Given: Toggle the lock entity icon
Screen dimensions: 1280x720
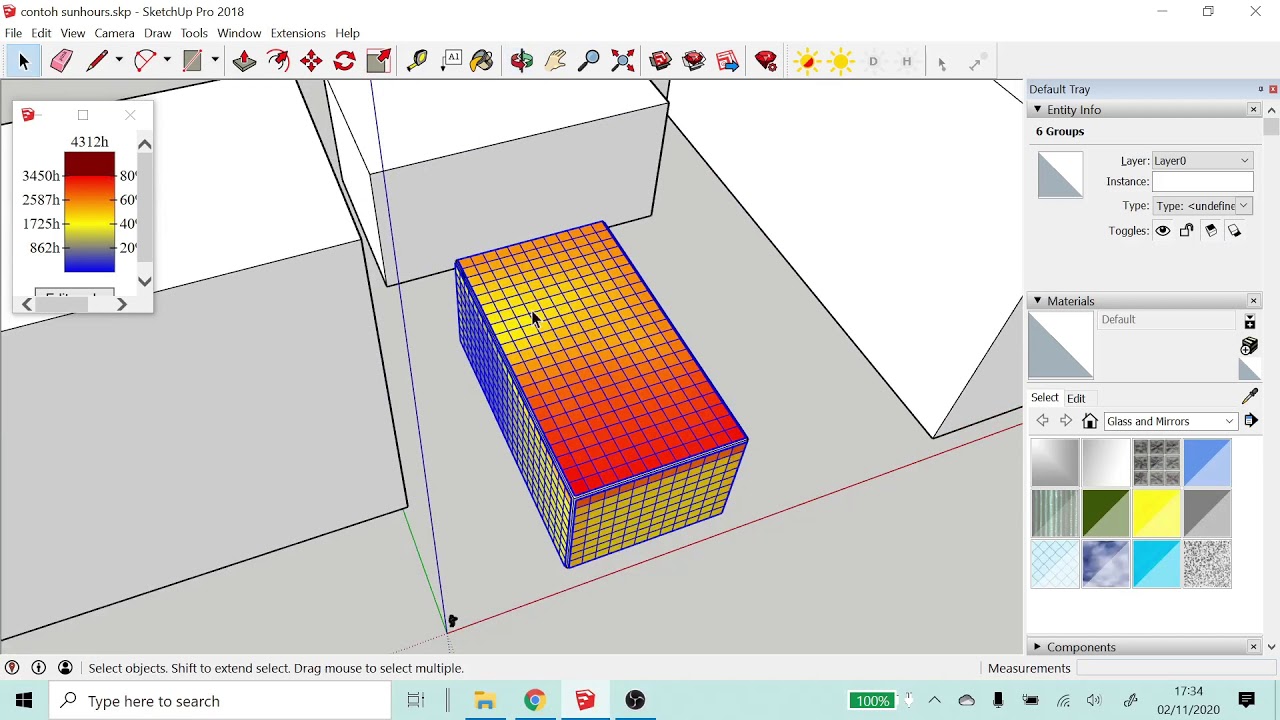Looking at the screenshot, I should point(1187,231).
